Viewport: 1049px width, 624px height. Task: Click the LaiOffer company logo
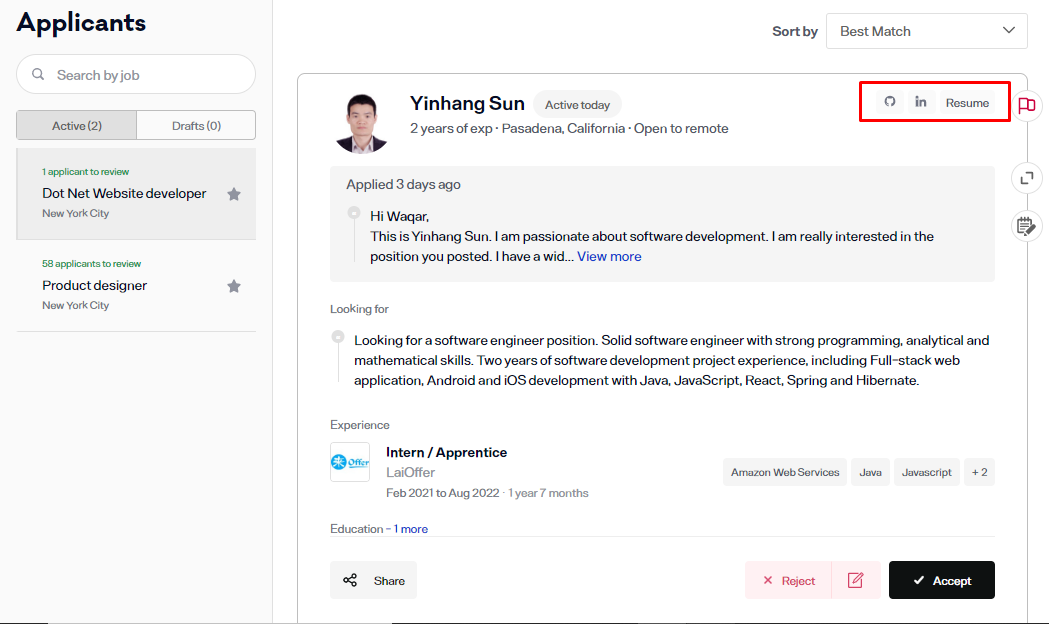[x=350, y=462]
